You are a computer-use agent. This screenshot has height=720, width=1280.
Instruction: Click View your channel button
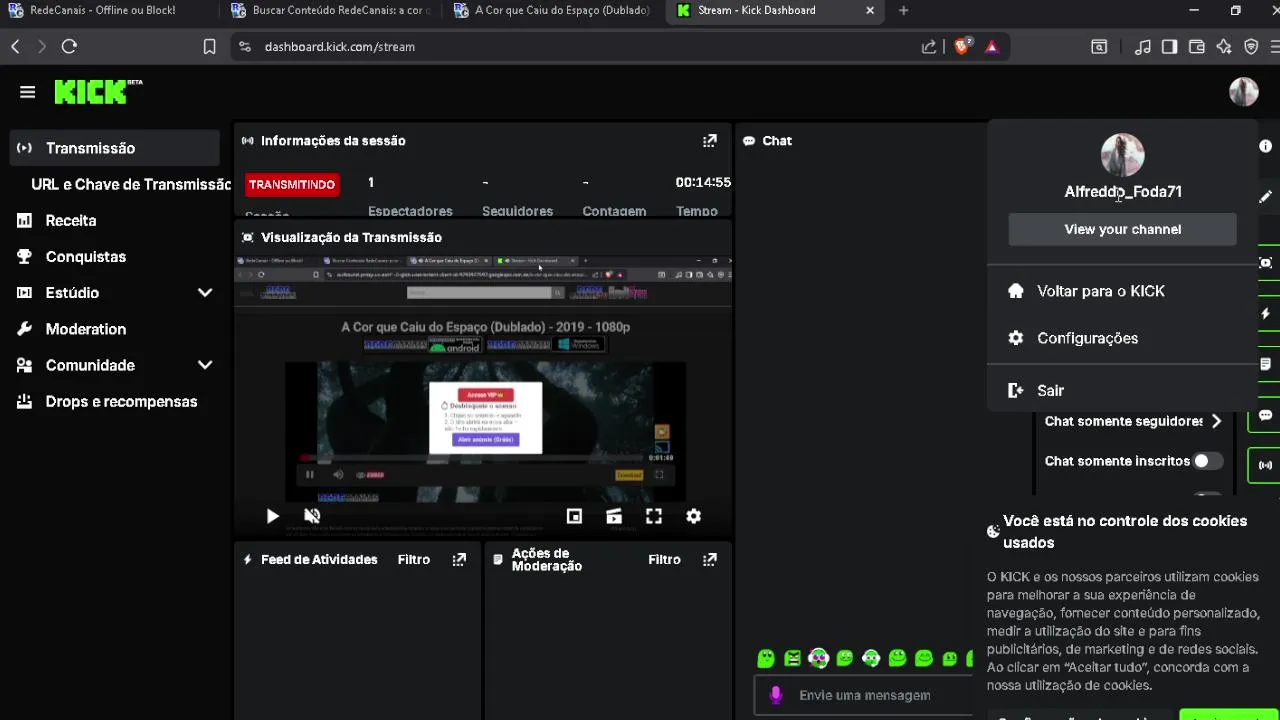point(1122,229)
